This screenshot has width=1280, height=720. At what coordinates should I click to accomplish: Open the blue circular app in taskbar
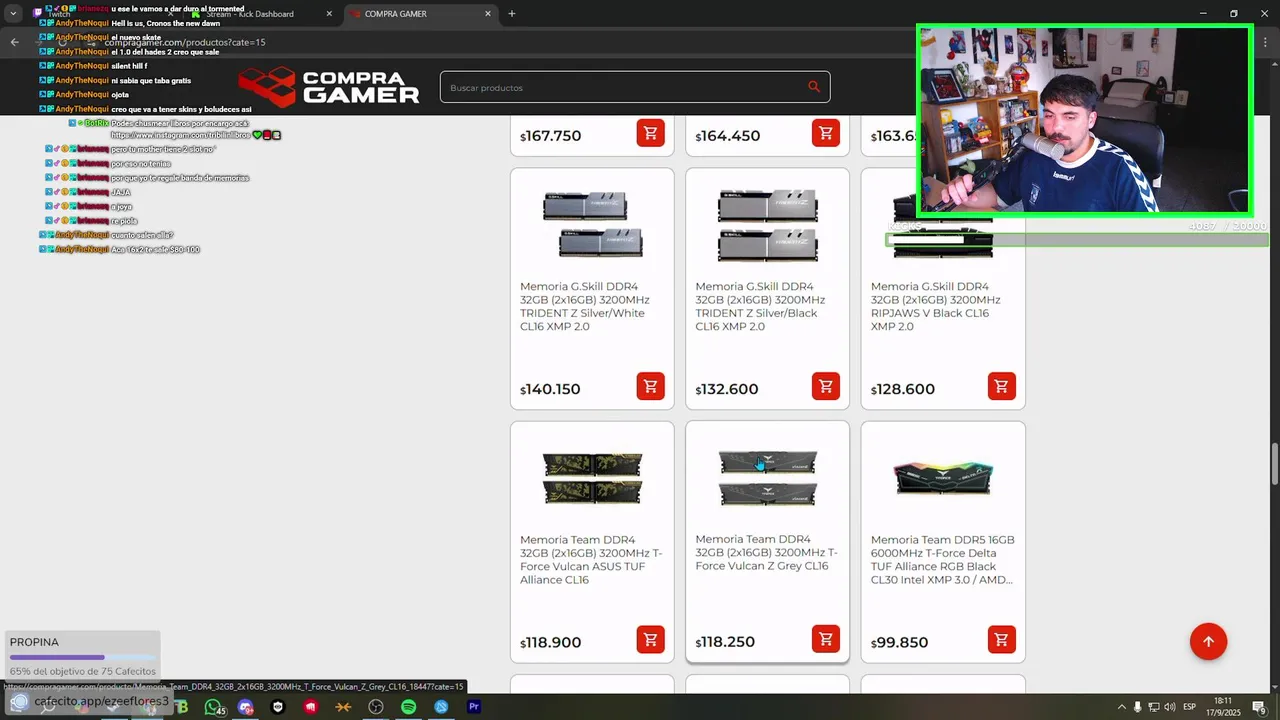pos(441,707)
